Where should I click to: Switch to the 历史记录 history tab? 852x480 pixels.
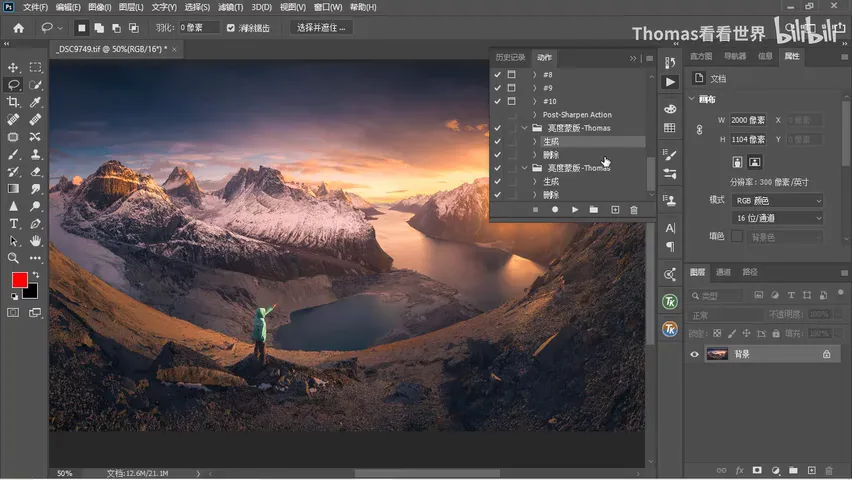pos(510,58)
